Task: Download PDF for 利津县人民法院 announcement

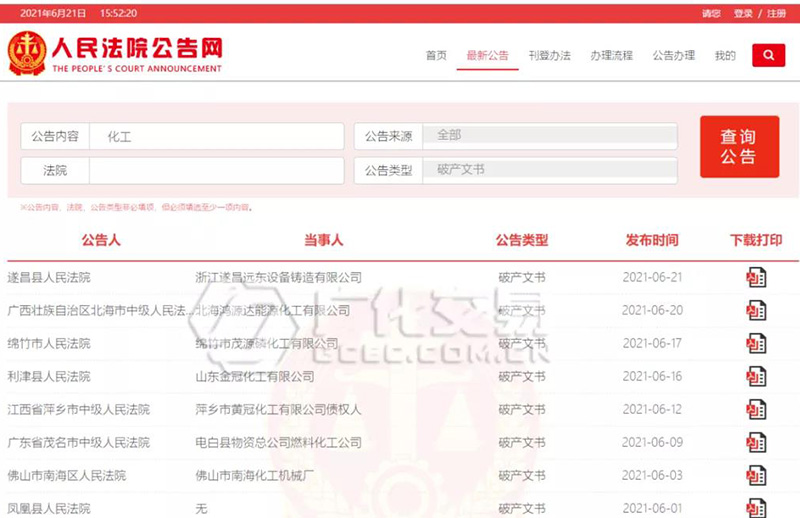Action: click(x=756, y=377)
